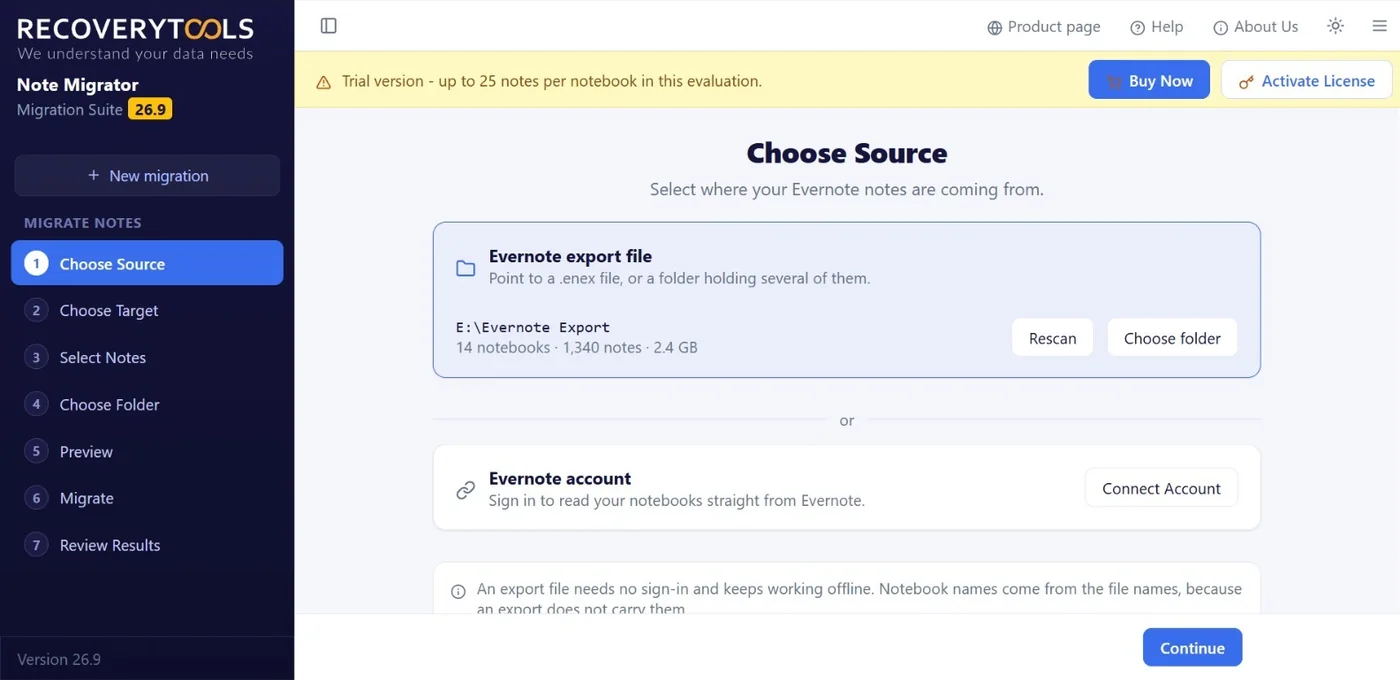
Task: Go to Select Notes step label
Action: pos(103,358)
